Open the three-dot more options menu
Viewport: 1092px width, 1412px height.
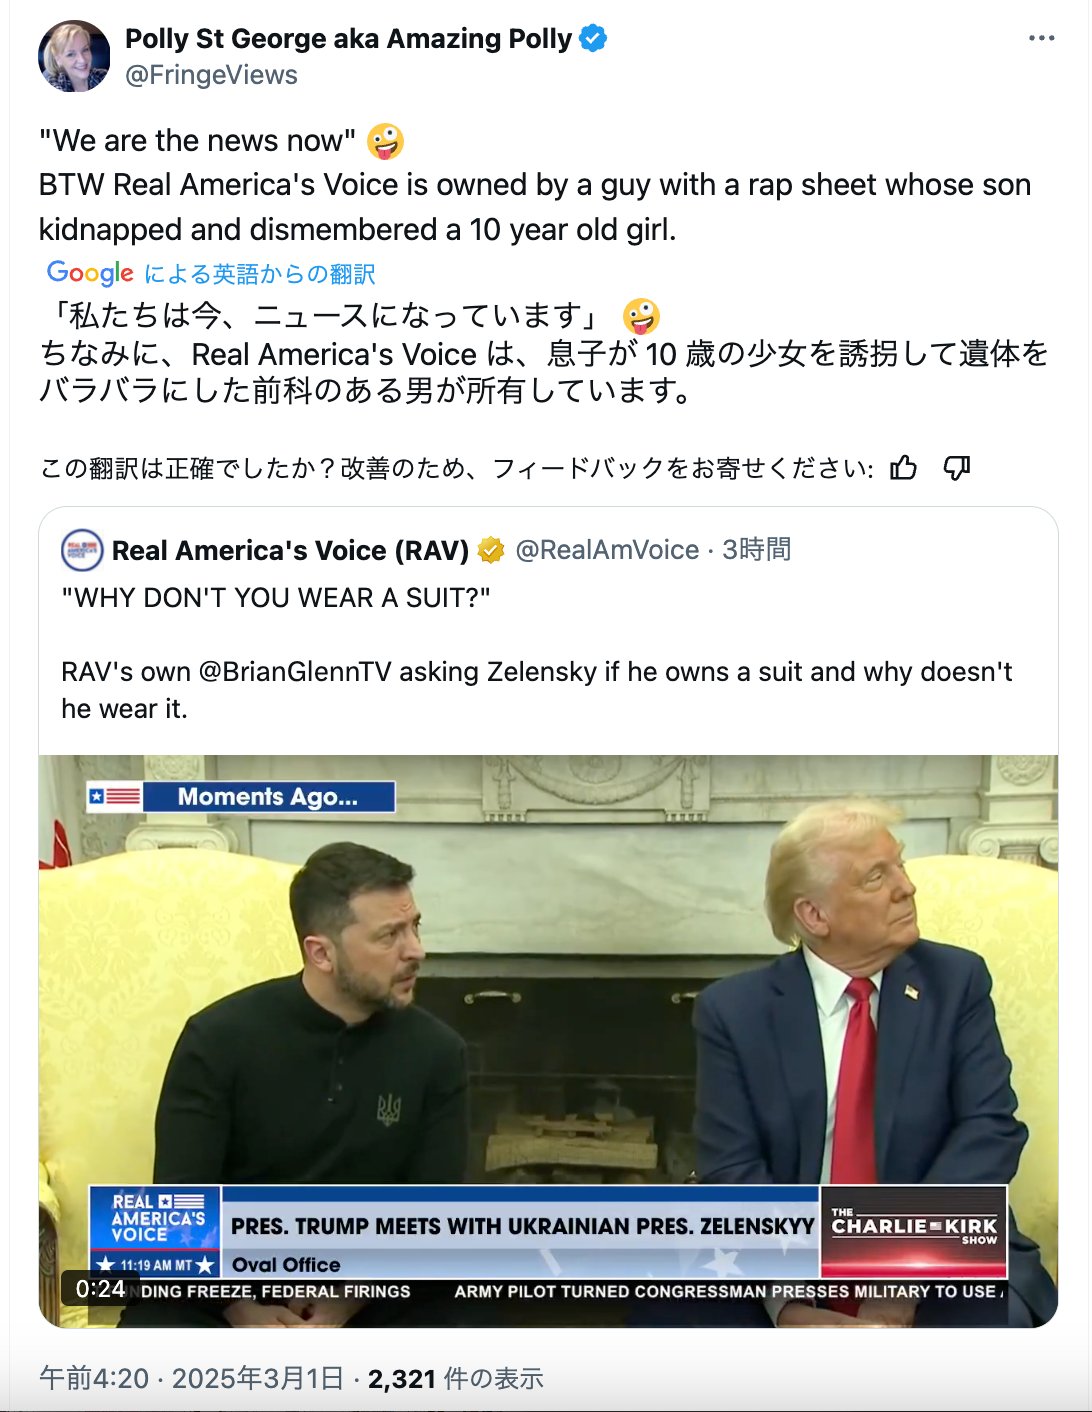(1041, 38)
